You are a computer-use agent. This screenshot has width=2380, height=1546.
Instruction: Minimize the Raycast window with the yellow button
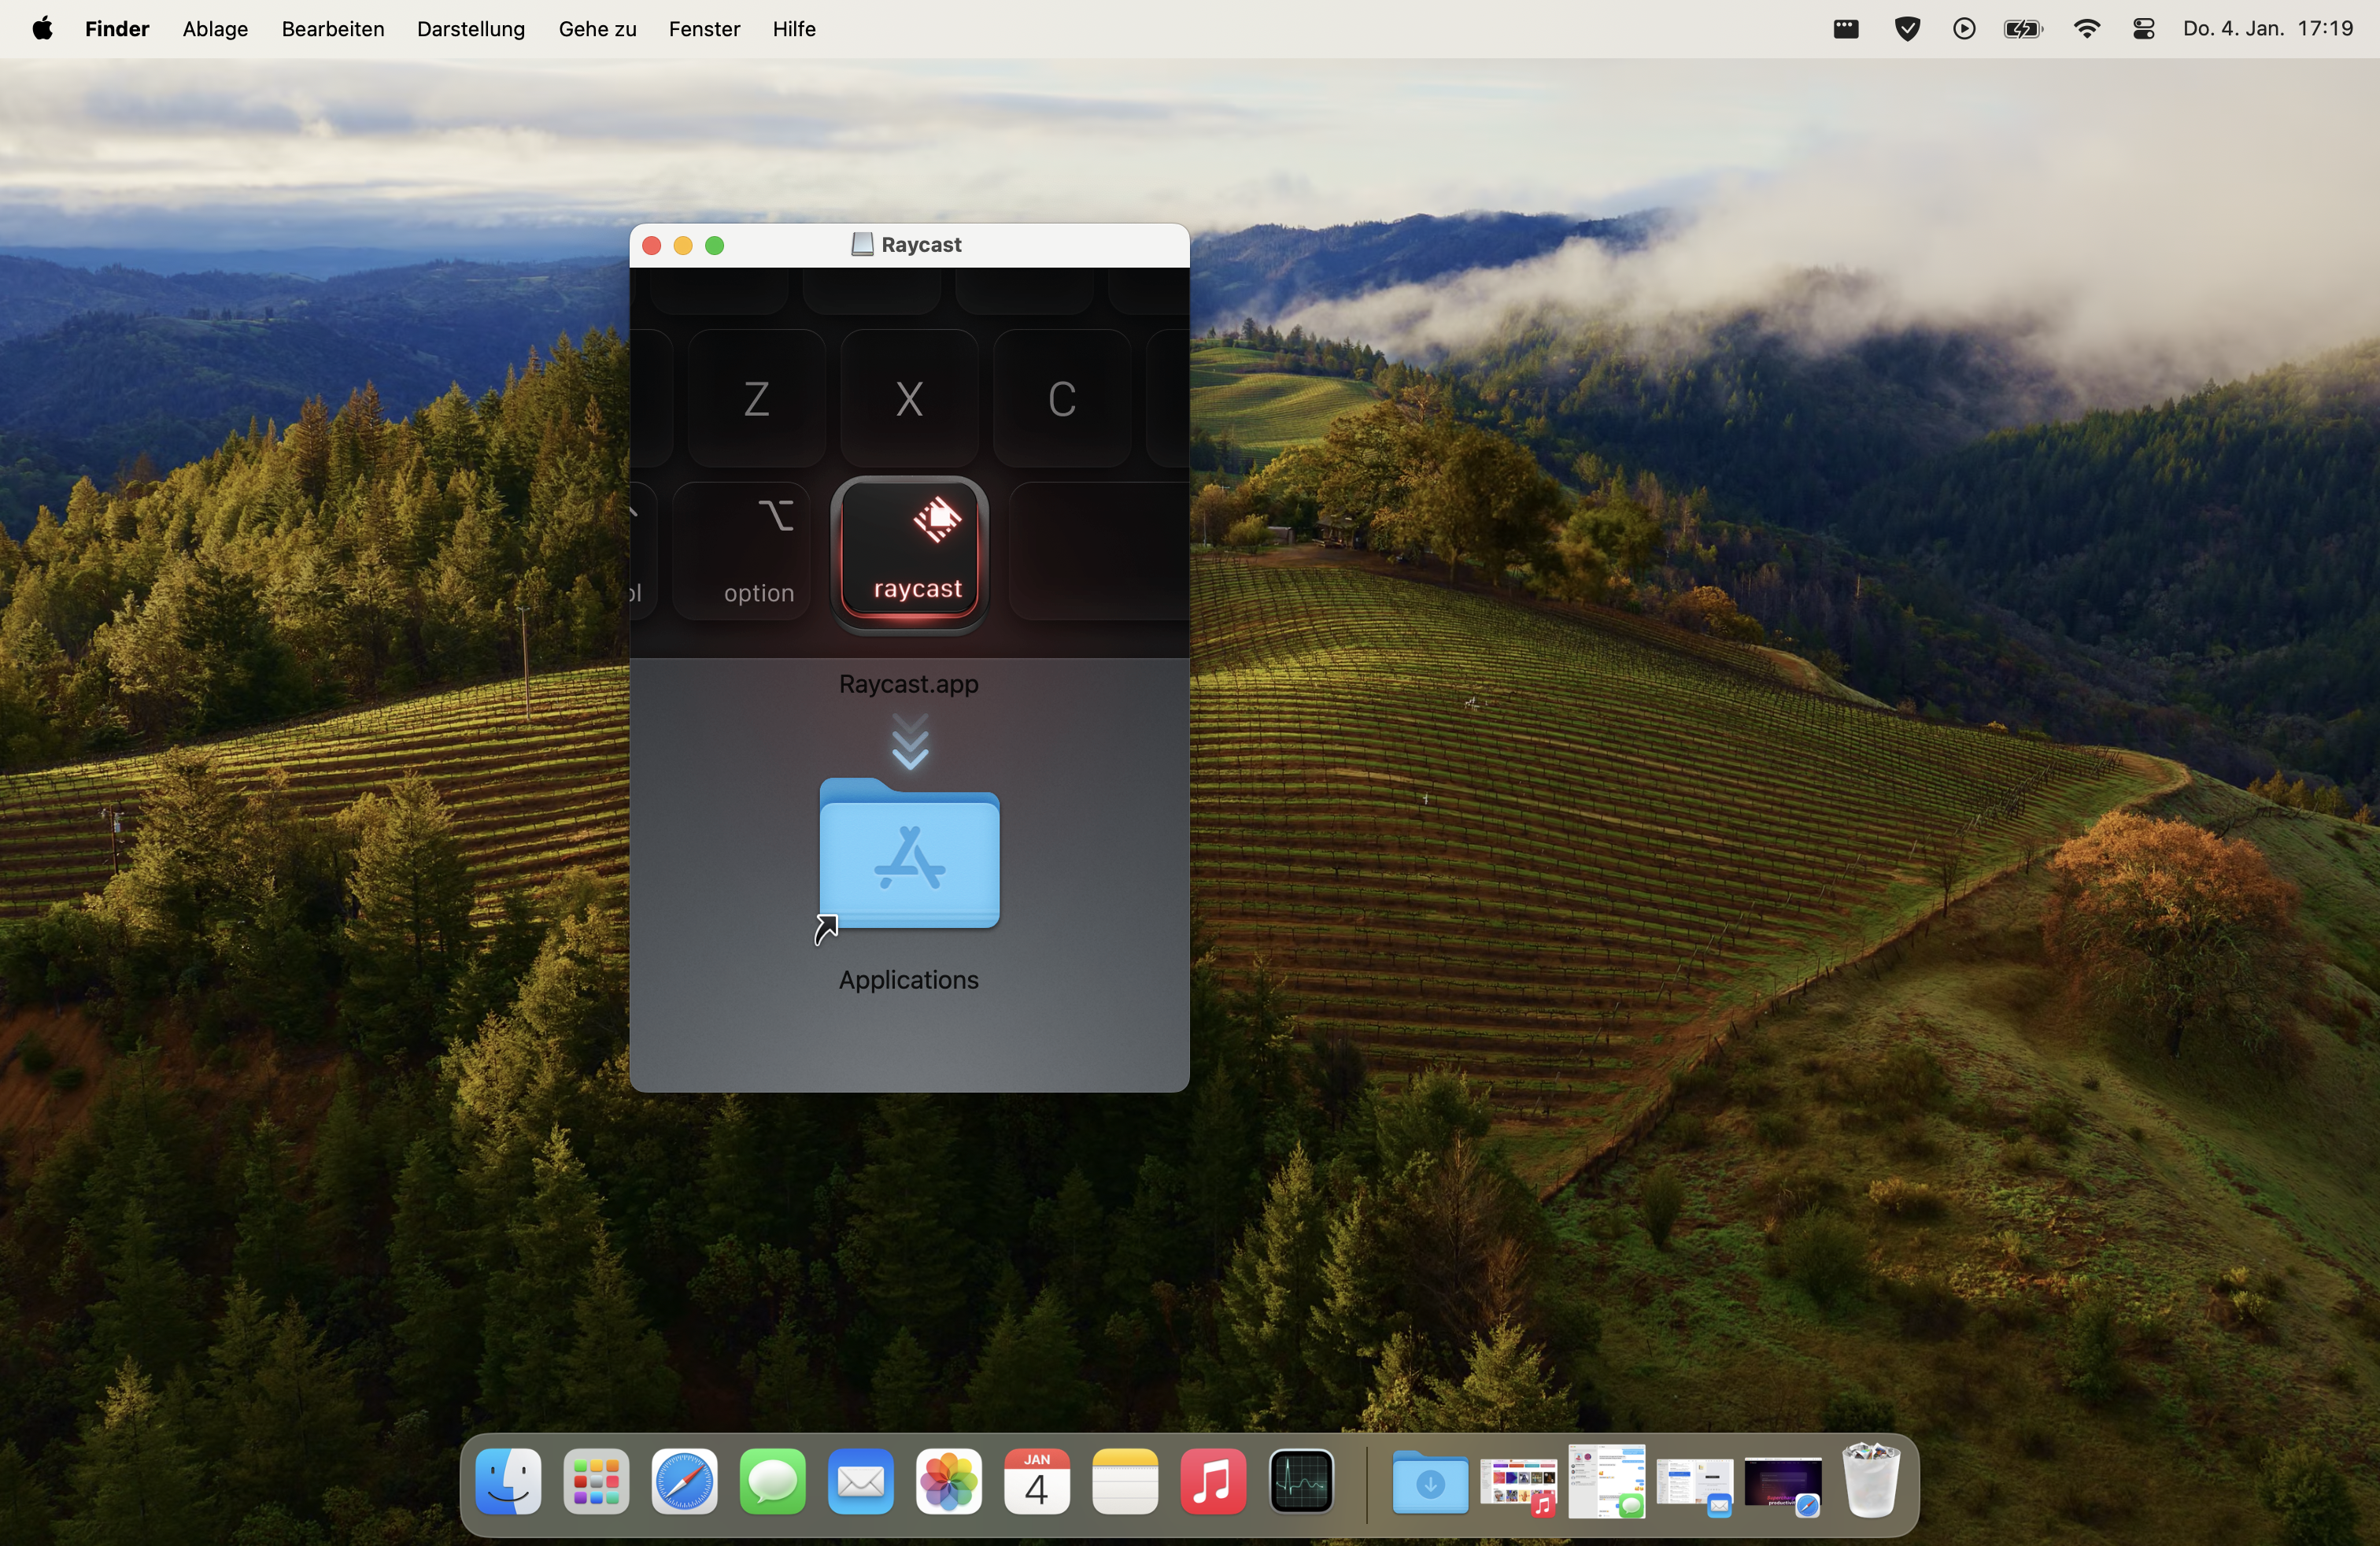(x=683, y=246)
